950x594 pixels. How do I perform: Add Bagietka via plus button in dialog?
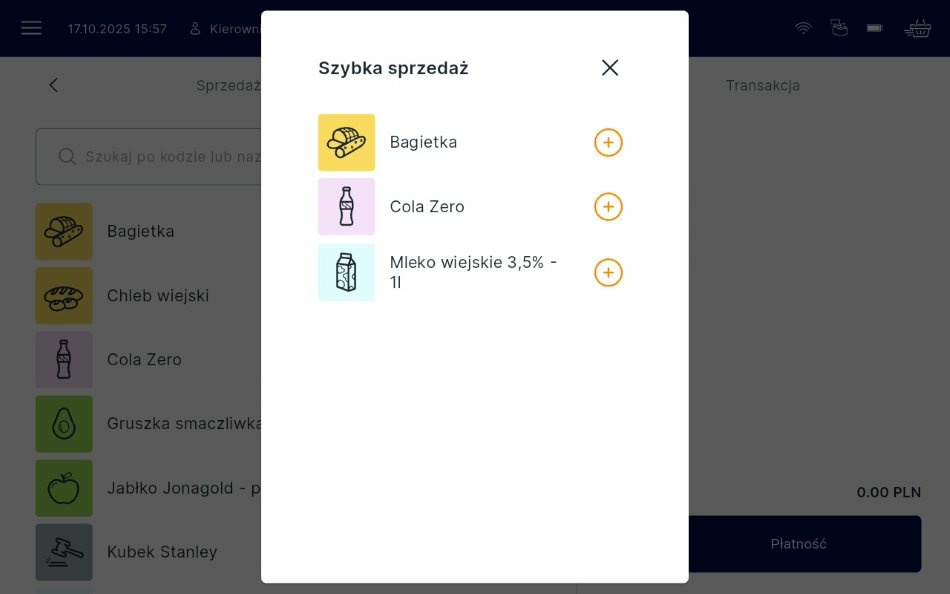(x=608, y=143)
